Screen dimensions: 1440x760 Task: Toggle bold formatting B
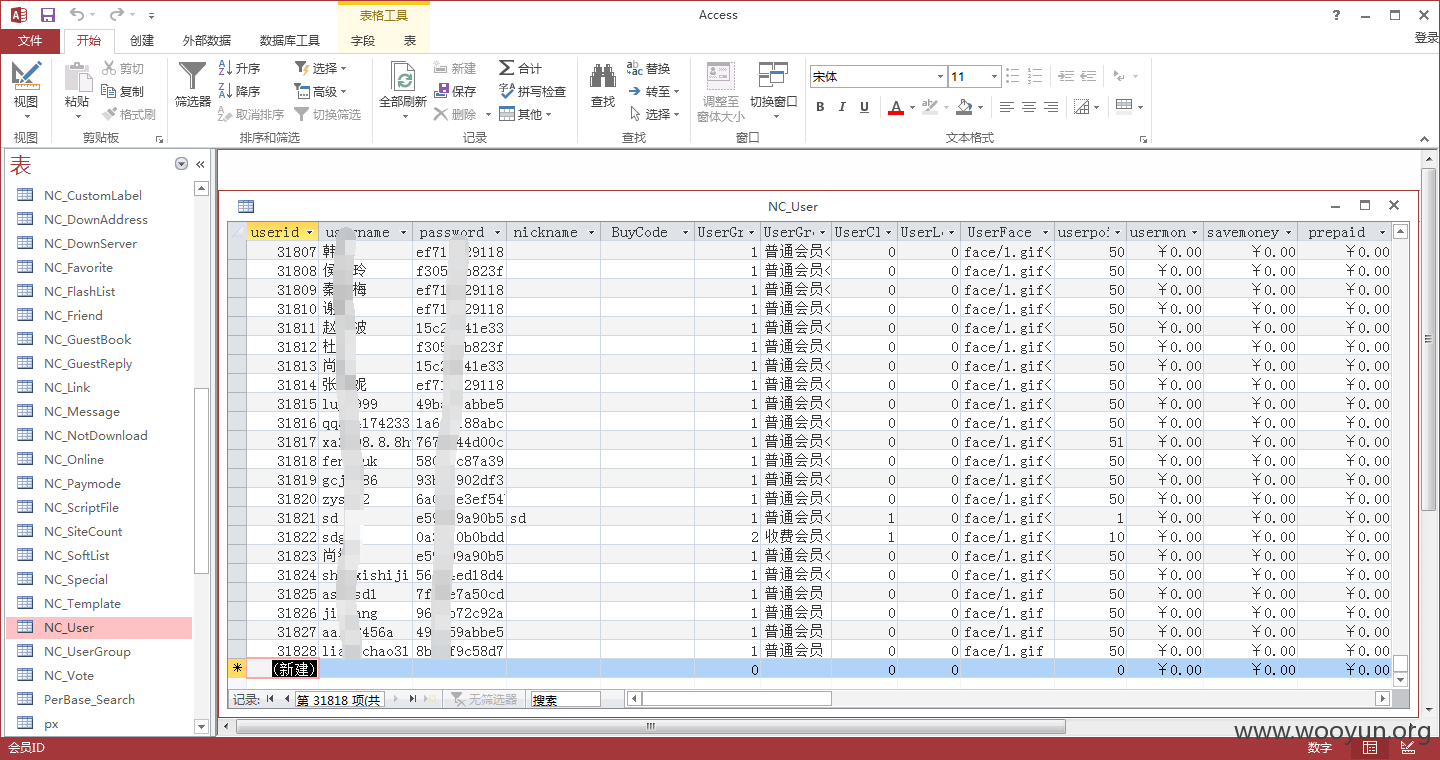click(x=820, y=107)
